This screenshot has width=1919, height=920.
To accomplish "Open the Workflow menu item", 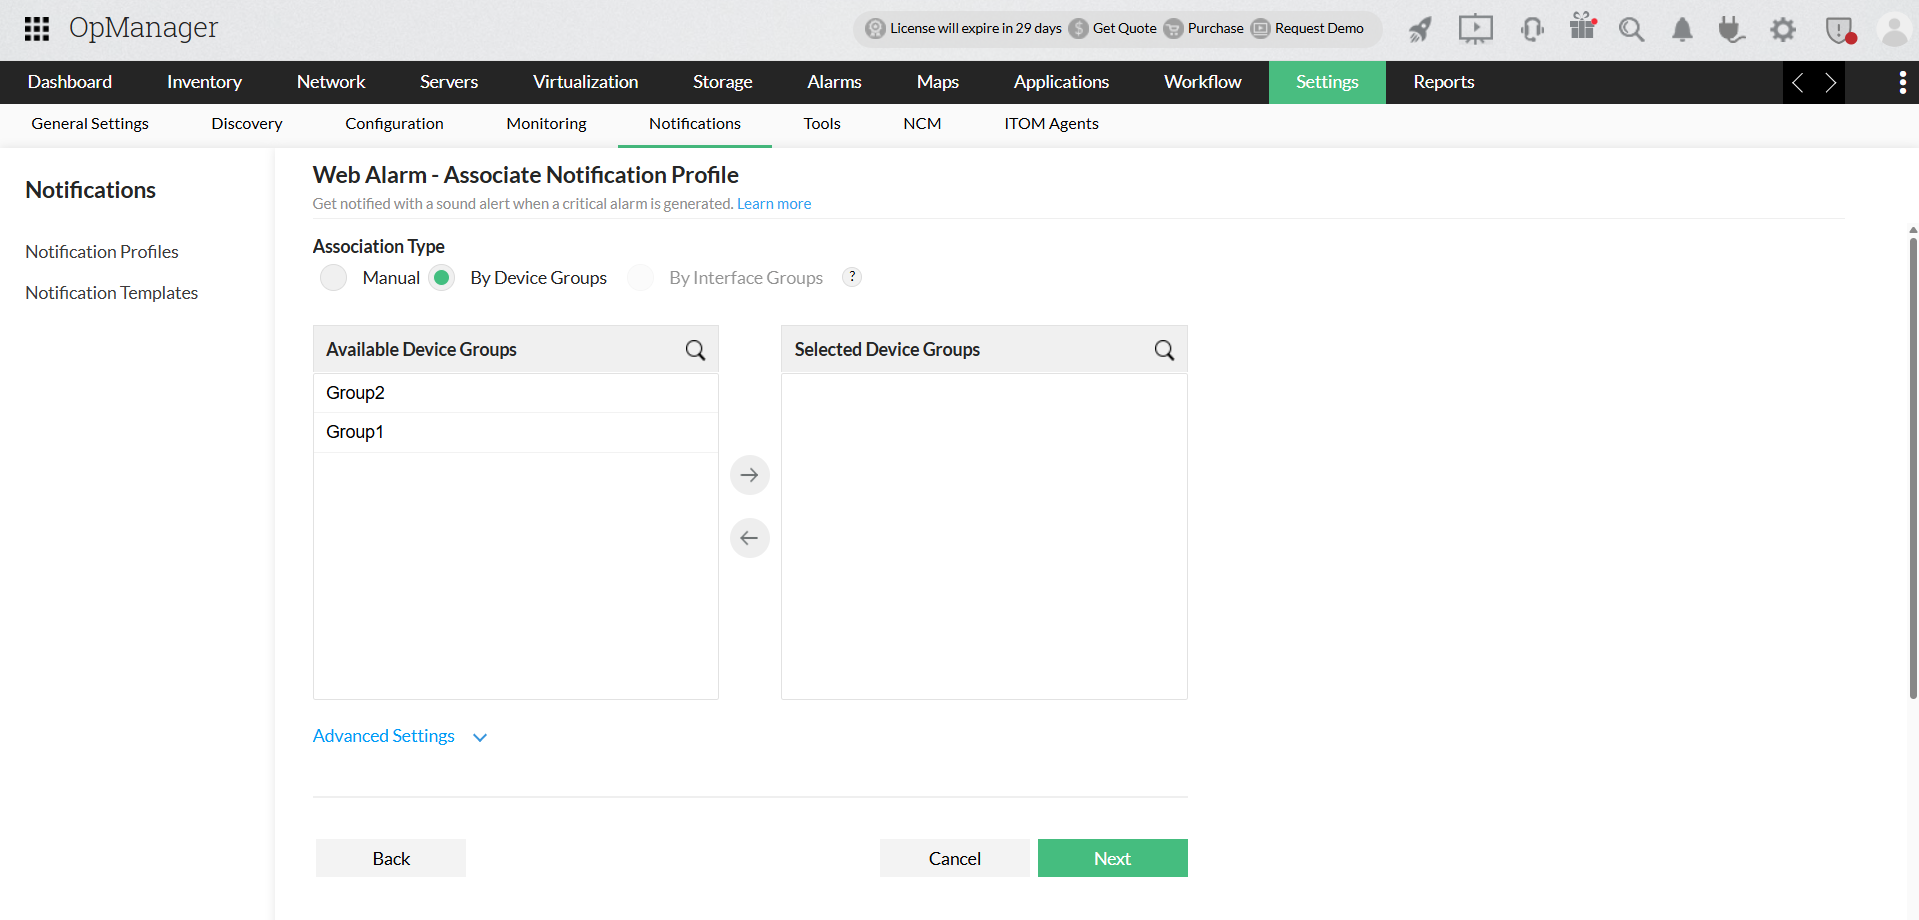I will point(1202,81).
